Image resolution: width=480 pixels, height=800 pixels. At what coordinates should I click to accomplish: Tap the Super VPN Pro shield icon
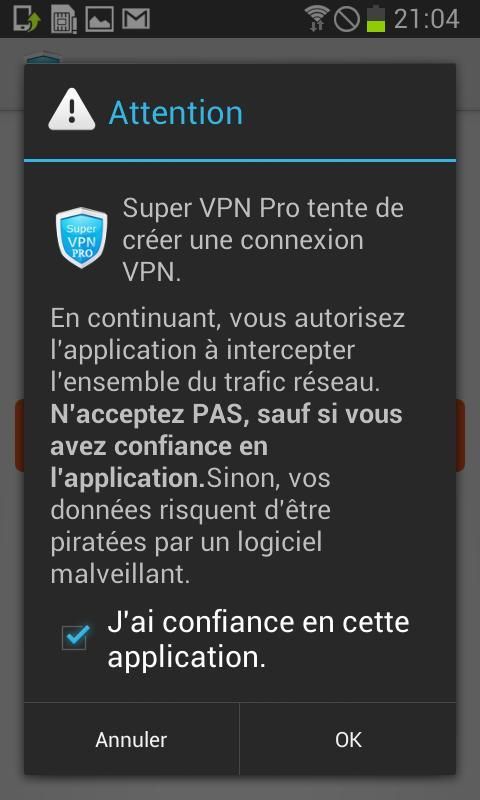coord(82,237)
